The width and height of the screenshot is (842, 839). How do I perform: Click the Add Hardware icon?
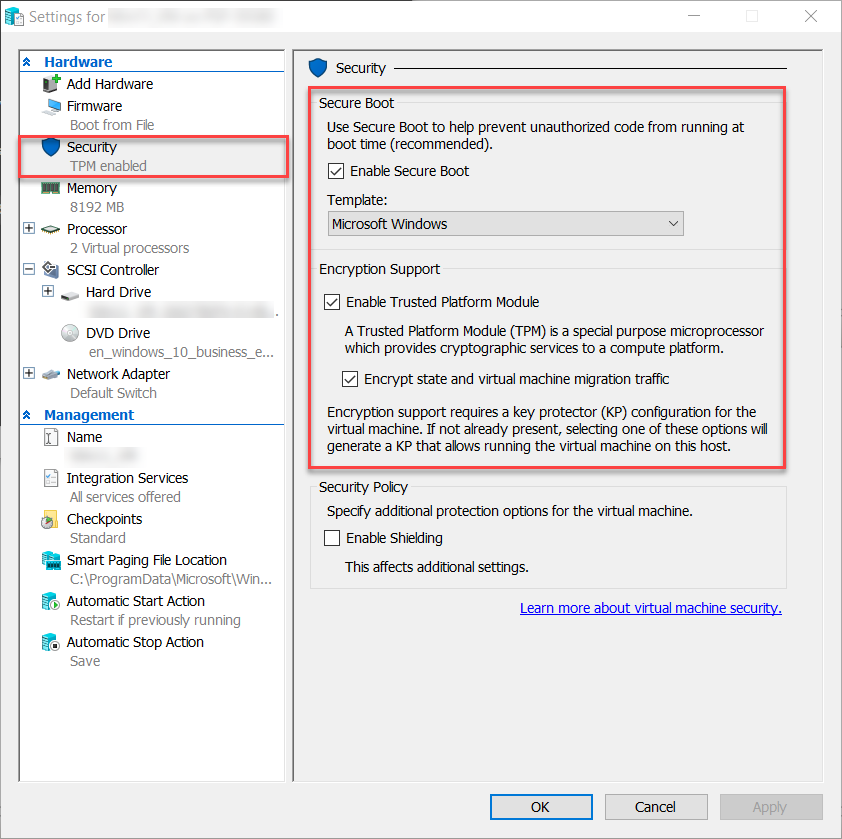click(51, 84)
